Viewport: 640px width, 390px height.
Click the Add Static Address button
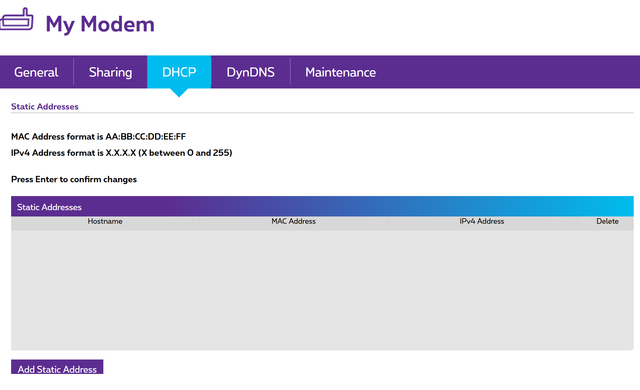click(57, 367)
